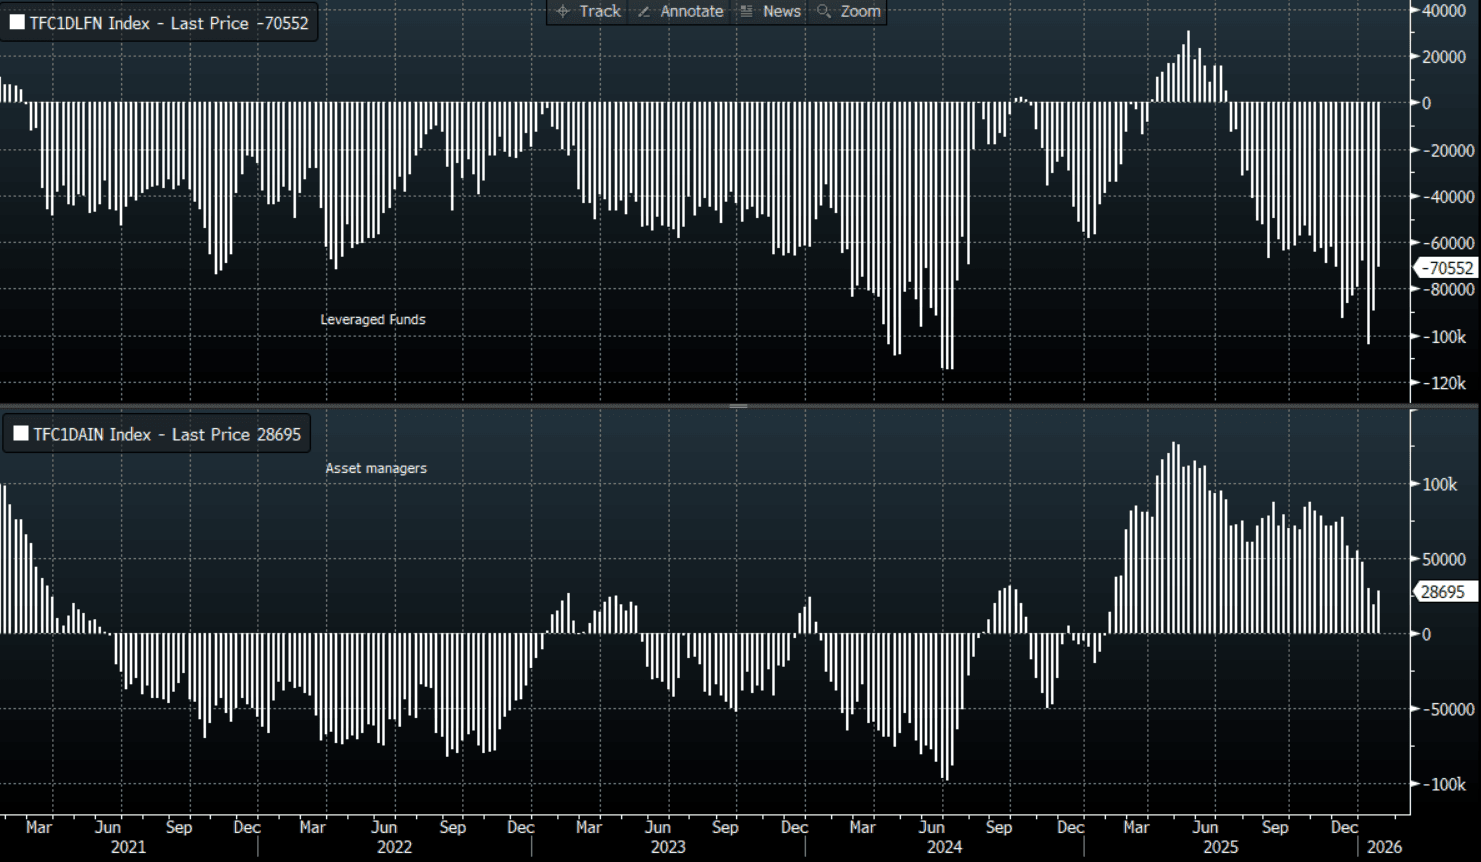Viewport: 1481px width, 862px height.
Task: Click the 2024 year label on time axis
Action: pos(943,847)
